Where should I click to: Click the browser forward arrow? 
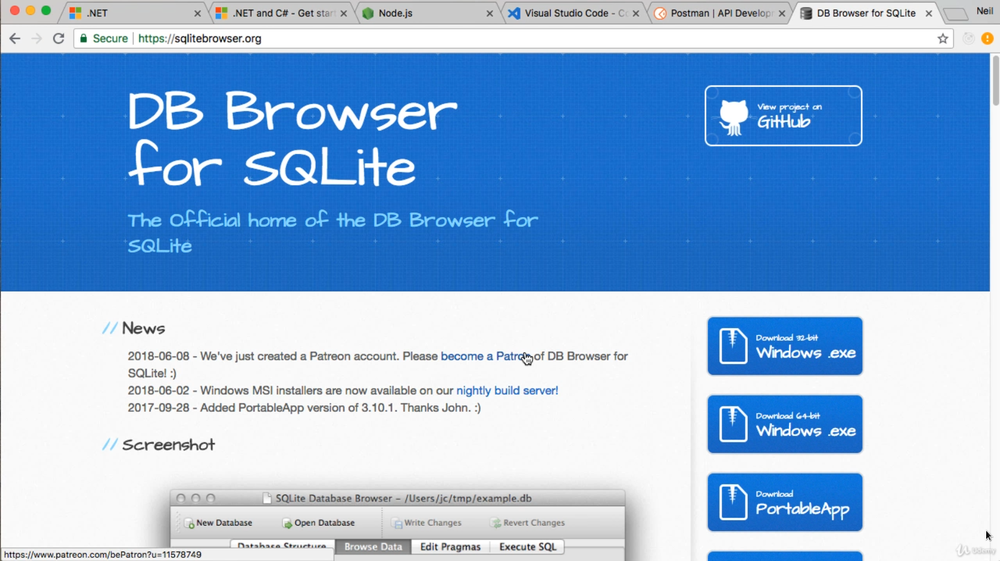[x=36, y=38]
